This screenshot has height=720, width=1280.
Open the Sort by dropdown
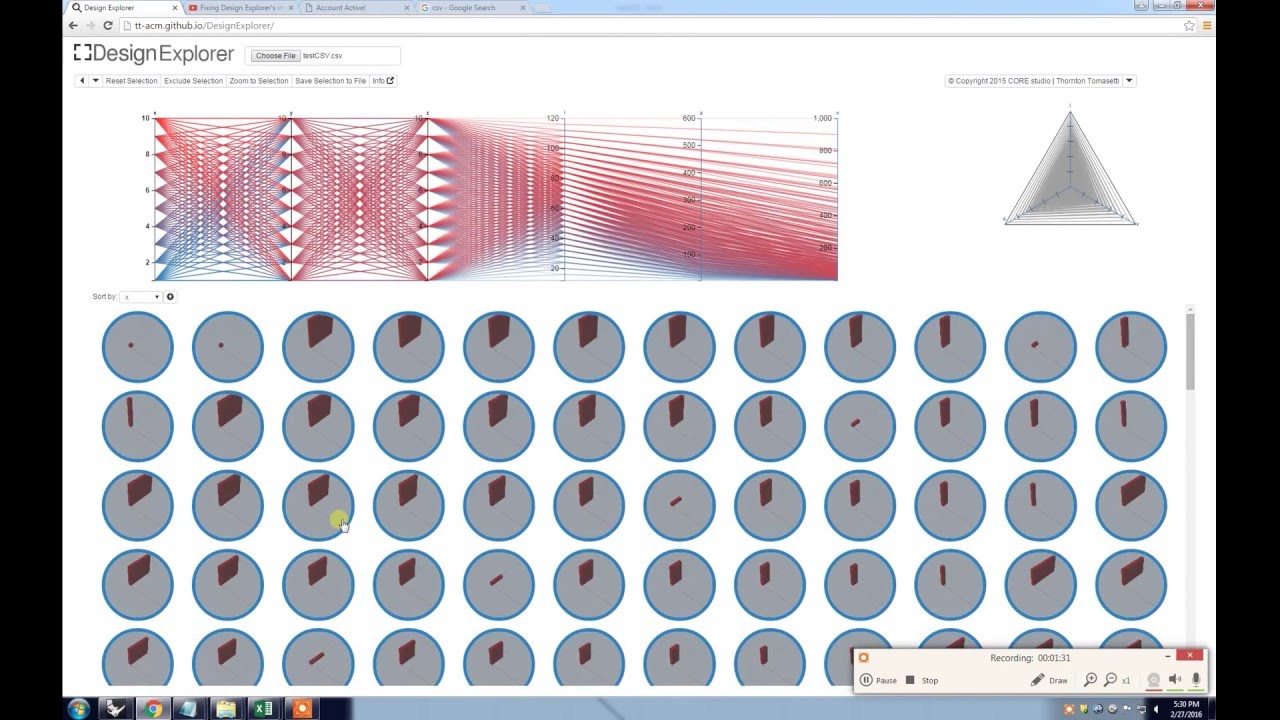click(x=141, y=297)
